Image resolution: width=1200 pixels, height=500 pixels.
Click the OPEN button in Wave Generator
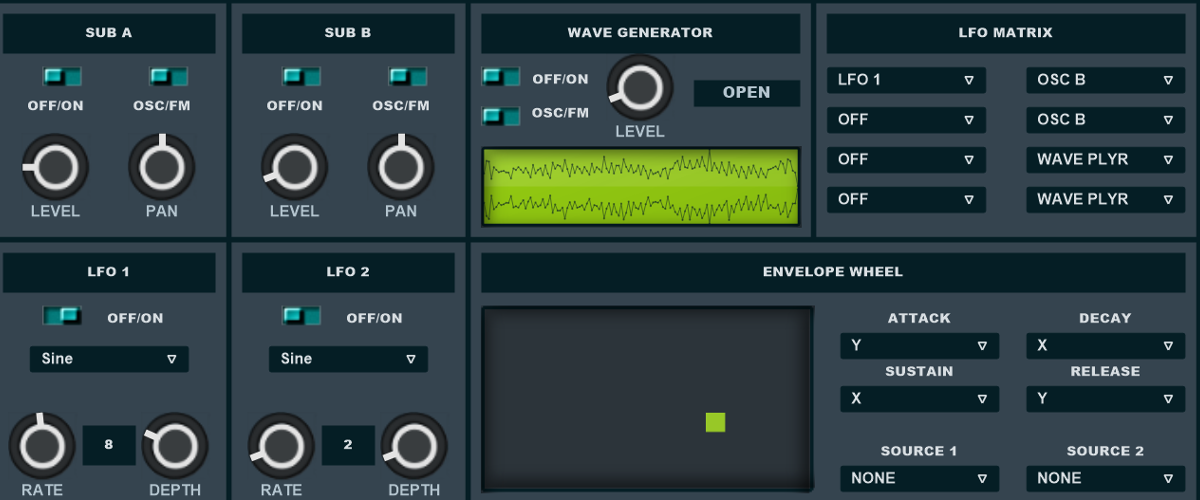[747, 93]
